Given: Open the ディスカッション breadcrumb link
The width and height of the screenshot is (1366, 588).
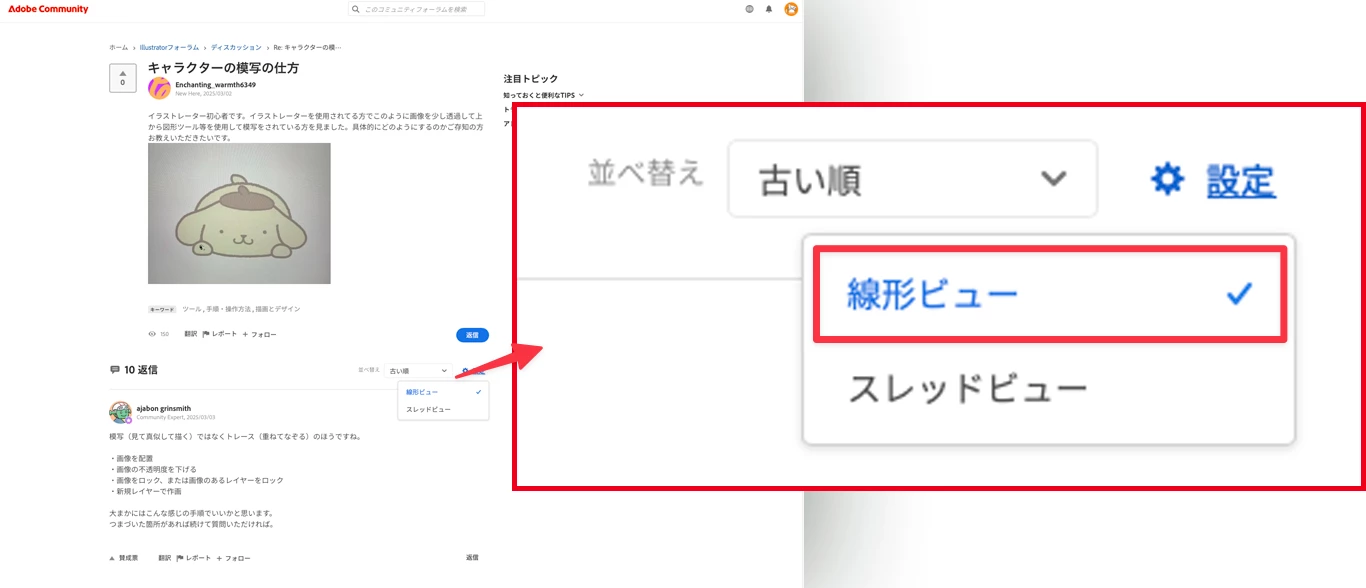Looking at the screenshot, I should coord(236,47).
